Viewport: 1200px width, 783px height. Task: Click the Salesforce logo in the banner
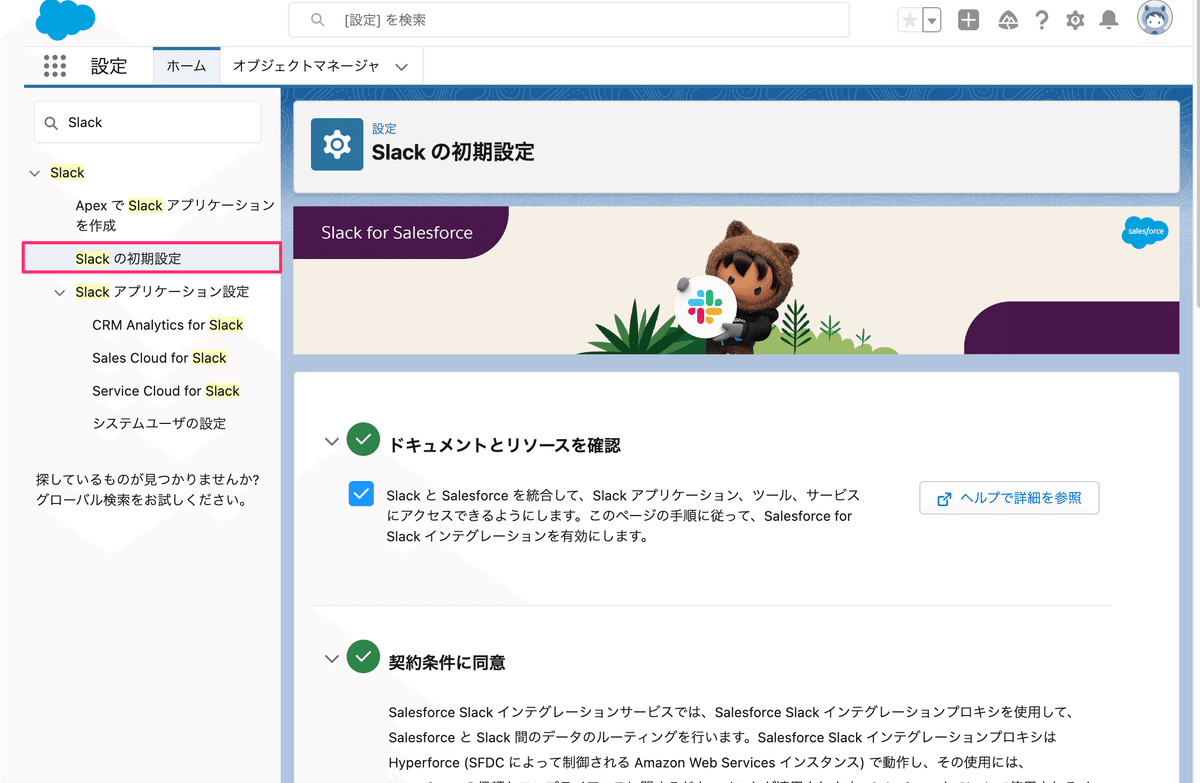(1145, 231)
